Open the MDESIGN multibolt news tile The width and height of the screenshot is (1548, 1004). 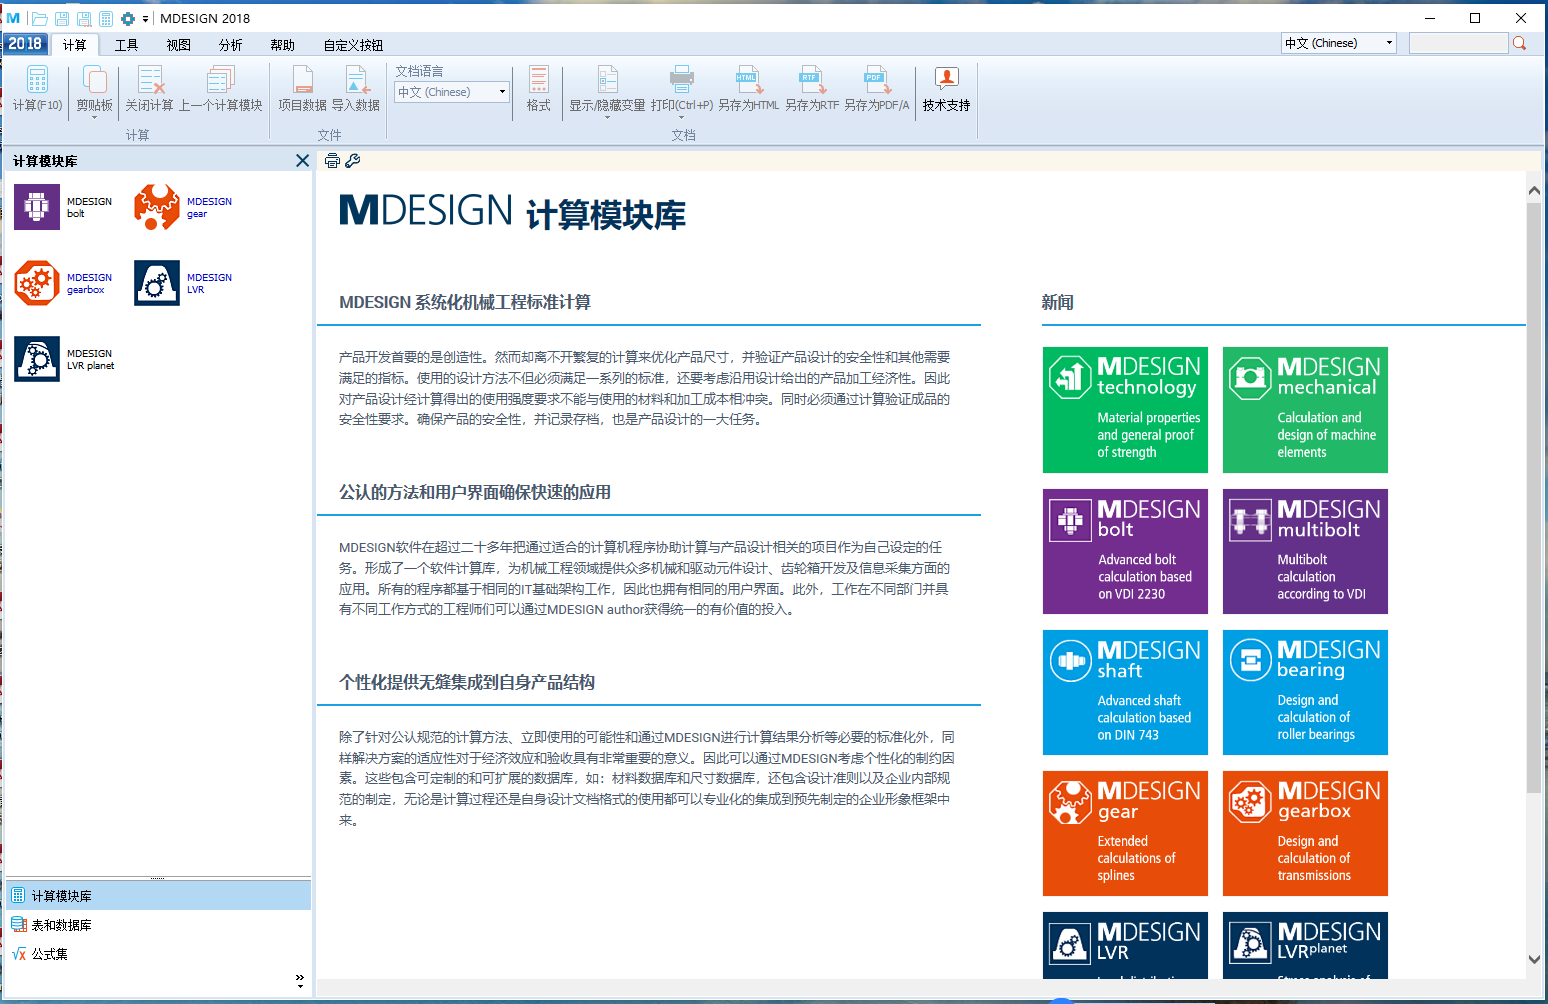click(x=1305, y=551)
